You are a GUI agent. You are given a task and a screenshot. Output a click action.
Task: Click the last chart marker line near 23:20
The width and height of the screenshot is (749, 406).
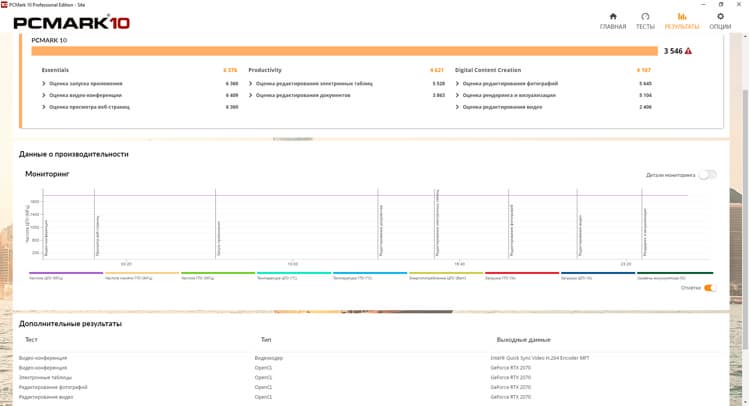[x=642, y=223]
